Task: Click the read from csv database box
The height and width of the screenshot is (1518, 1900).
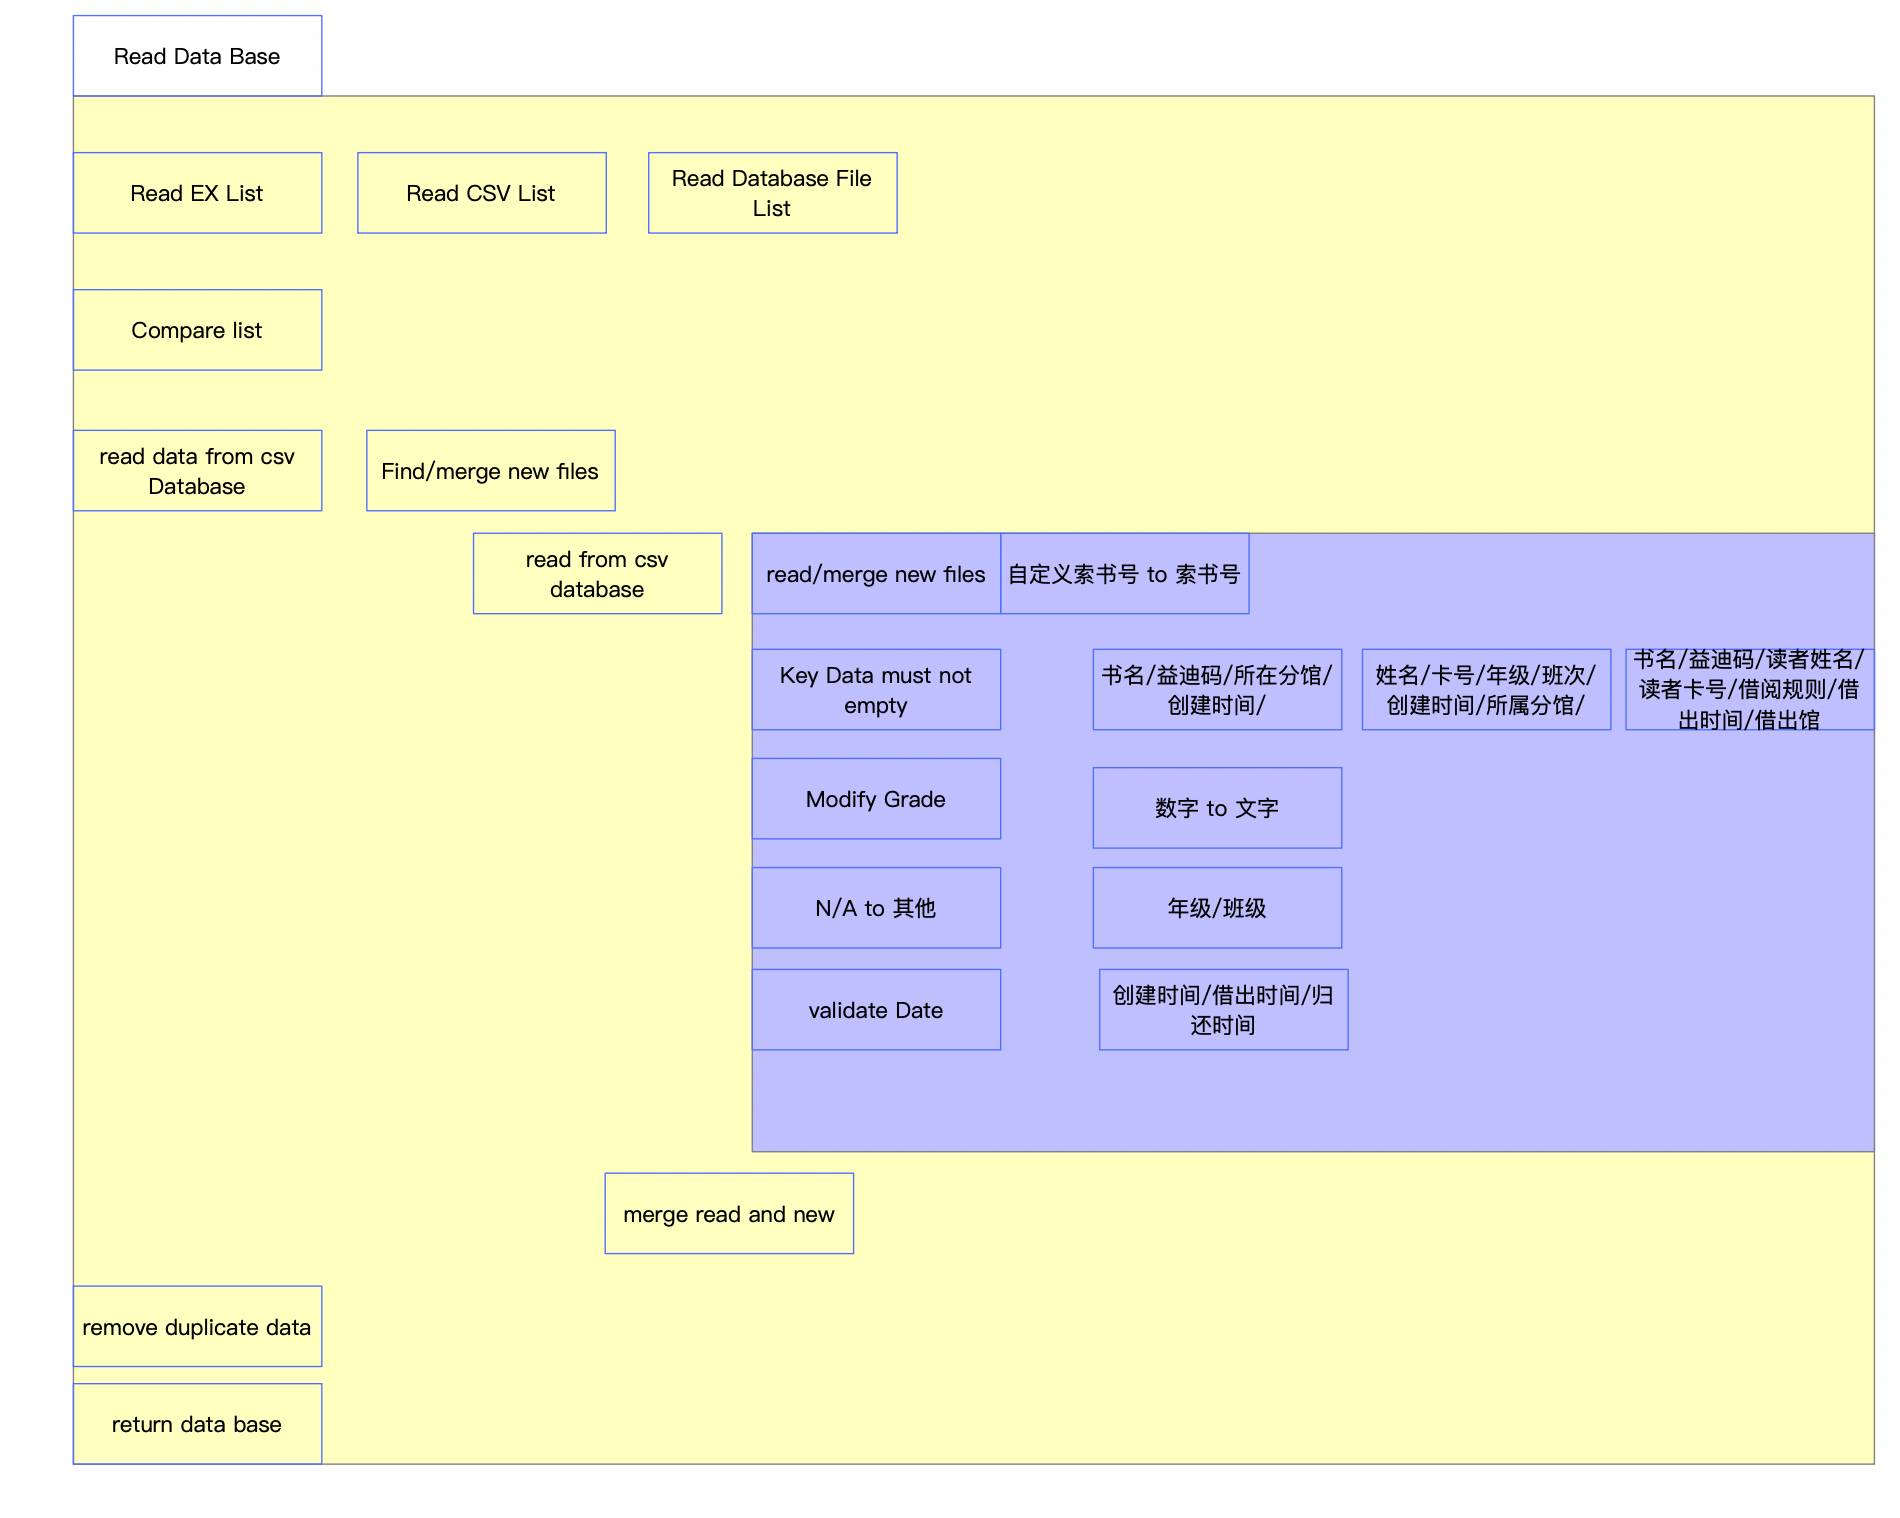Action: click(597, 574)
